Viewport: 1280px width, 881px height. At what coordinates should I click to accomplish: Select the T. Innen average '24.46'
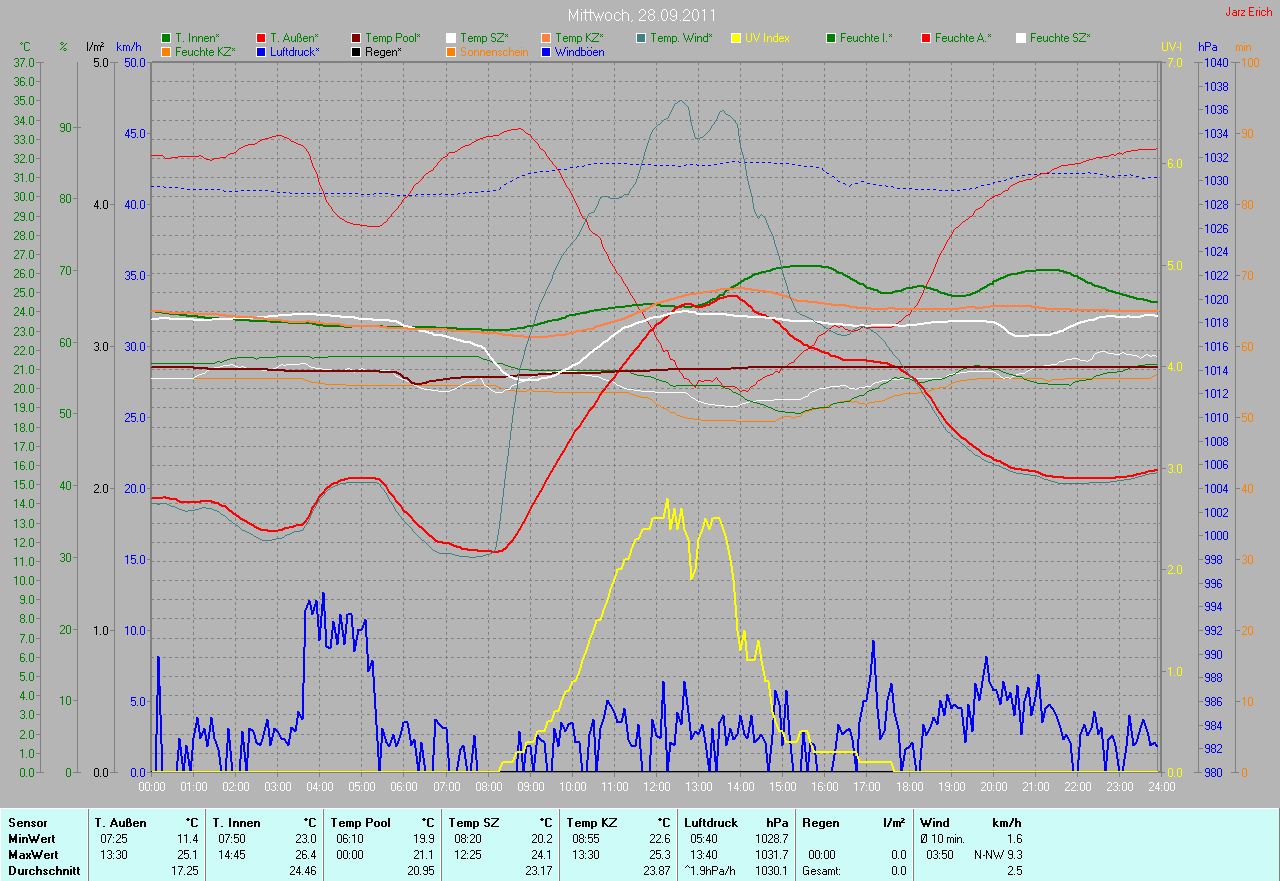click(x=302, y=871)
